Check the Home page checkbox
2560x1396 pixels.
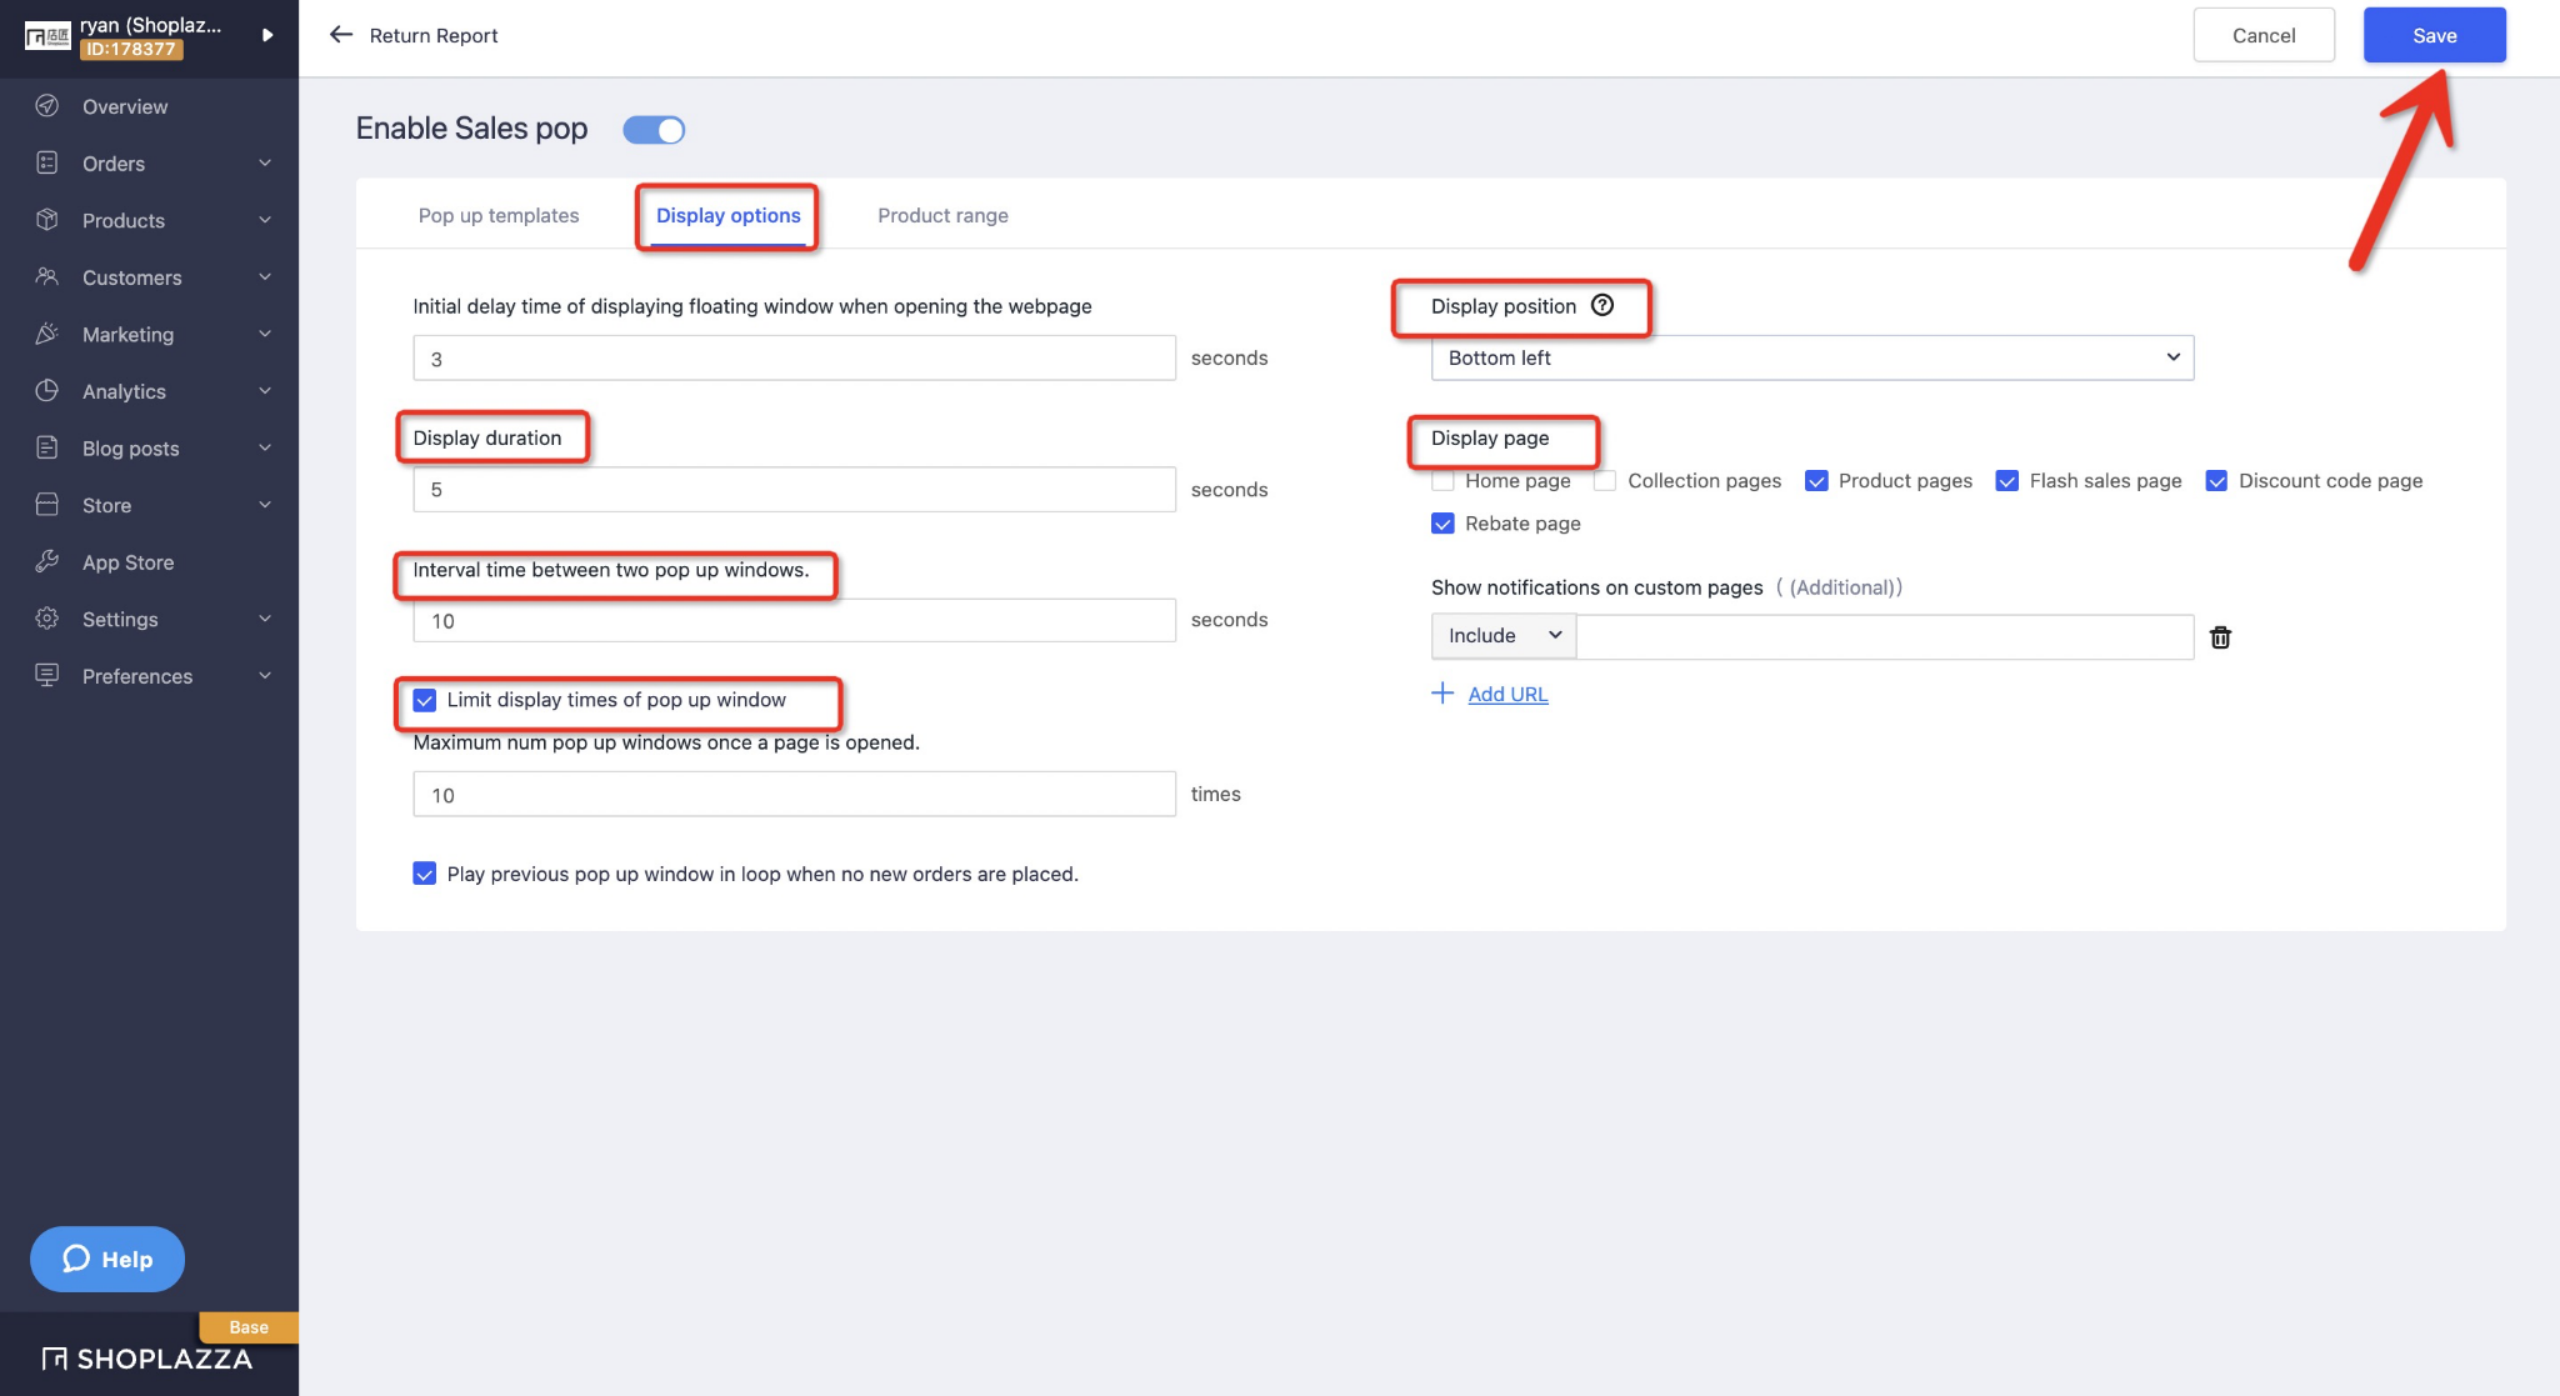(1442, 481)
